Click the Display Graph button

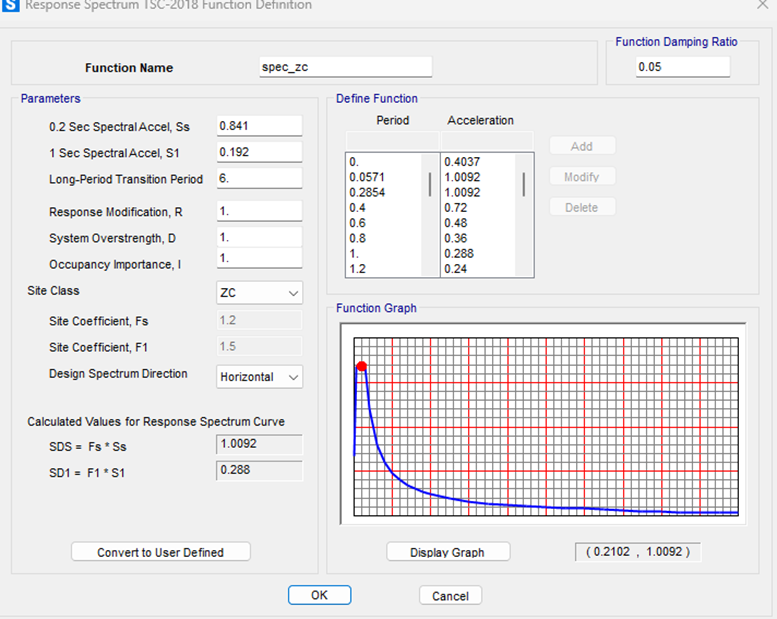[448, 552]
